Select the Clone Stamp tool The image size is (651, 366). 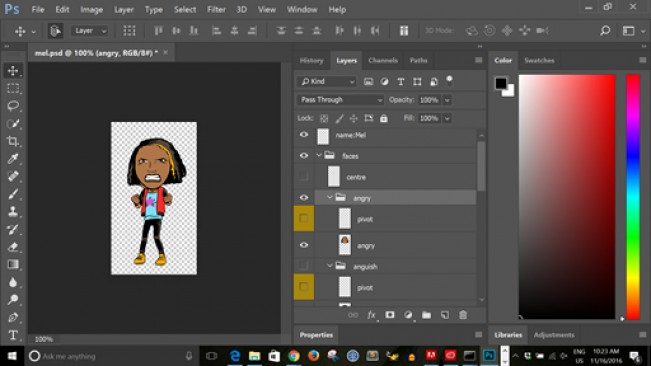pos(13,212)
